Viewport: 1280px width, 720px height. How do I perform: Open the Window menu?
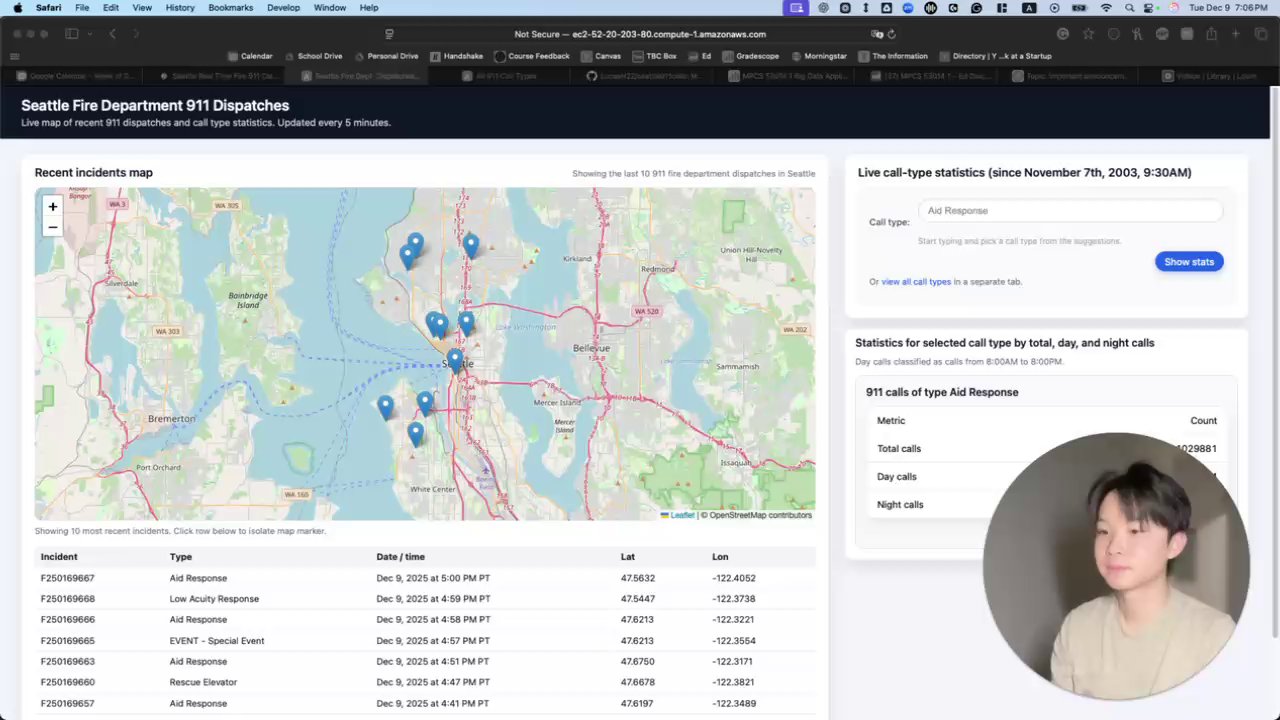point(330,7)
